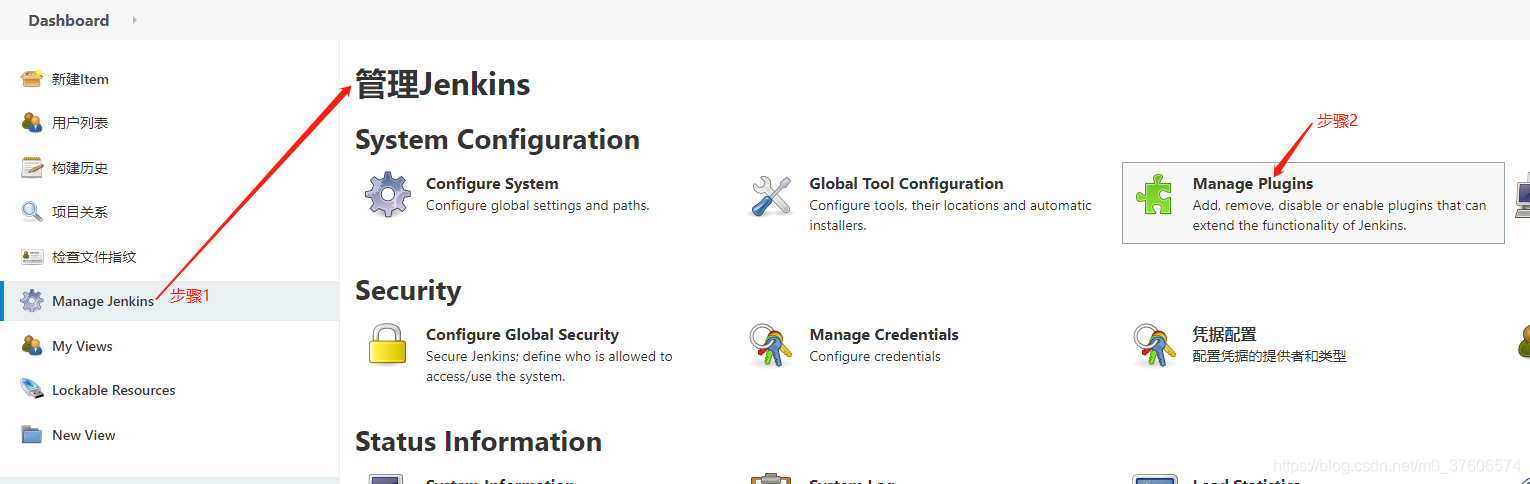The height and width of the screenshot is (484, 1530).
Task: Open the Dashboard breadcrumb link
Action: tap(69, 20)
